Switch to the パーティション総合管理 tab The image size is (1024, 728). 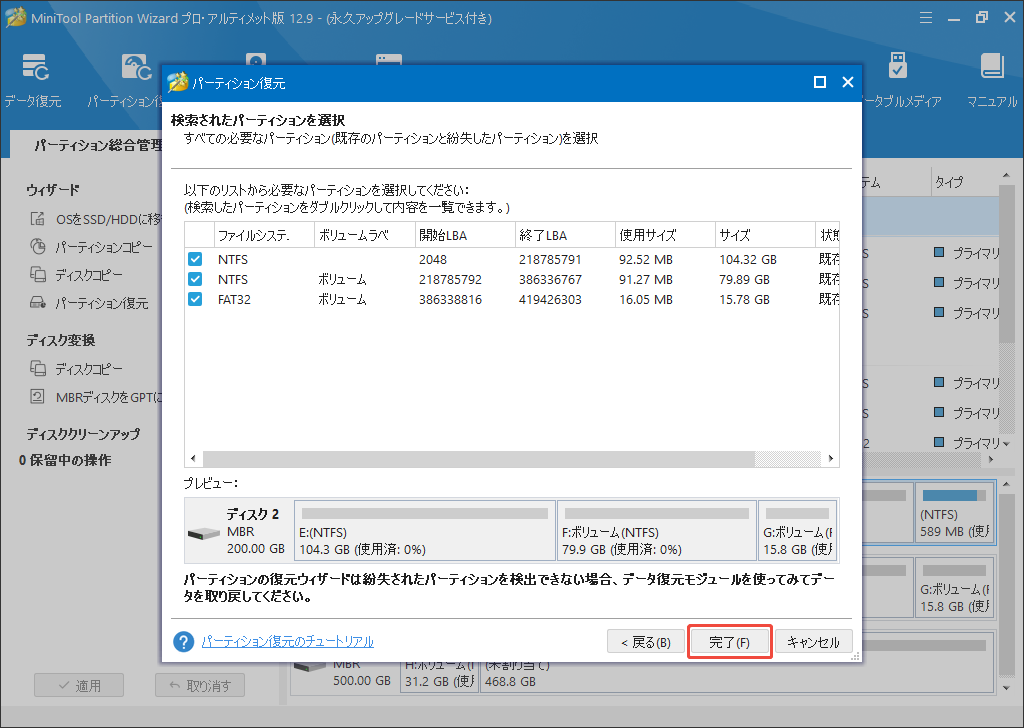88,145
